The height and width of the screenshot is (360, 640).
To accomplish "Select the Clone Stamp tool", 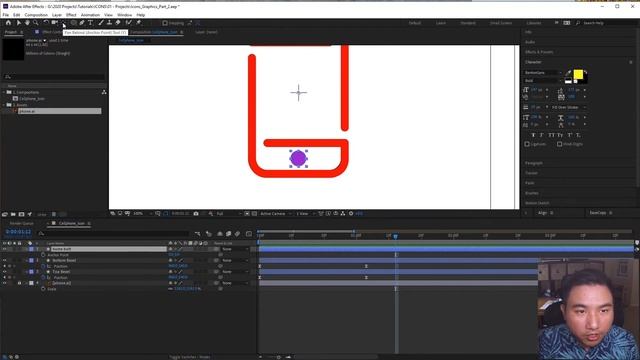I will point(109,23).
